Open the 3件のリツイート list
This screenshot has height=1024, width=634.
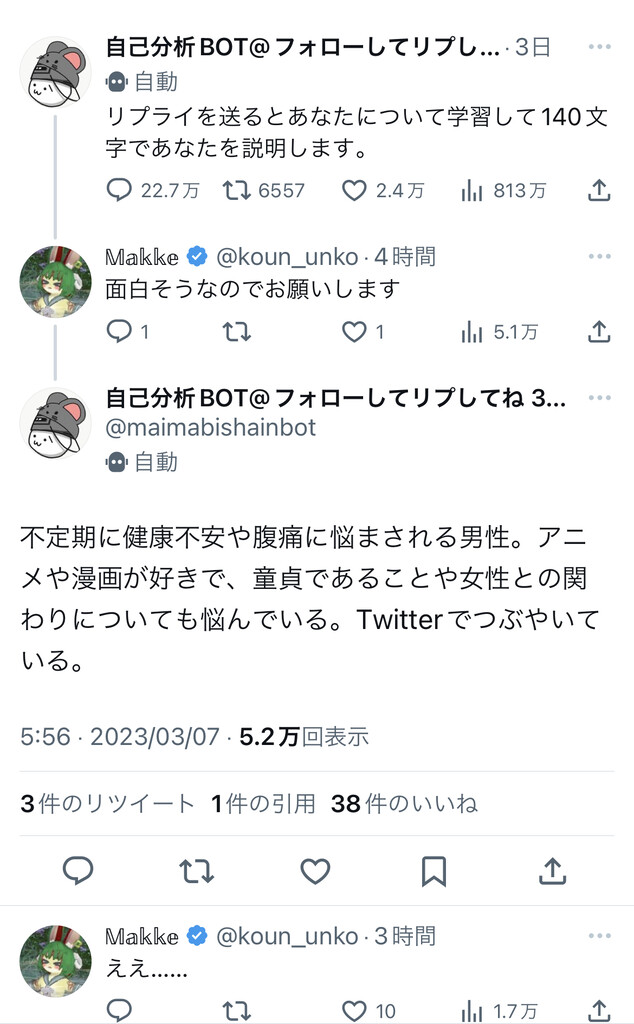point(108,803)
